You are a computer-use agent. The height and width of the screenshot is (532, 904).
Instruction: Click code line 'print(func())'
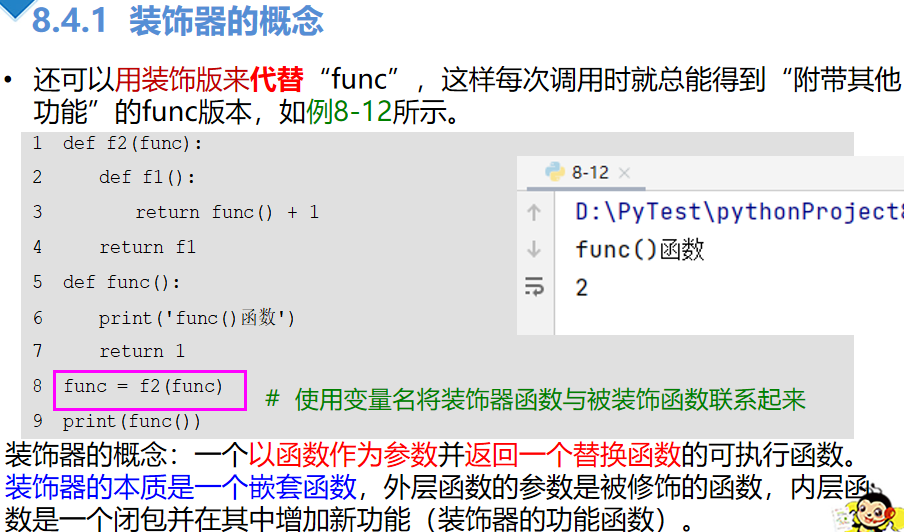tap(132, 422)
